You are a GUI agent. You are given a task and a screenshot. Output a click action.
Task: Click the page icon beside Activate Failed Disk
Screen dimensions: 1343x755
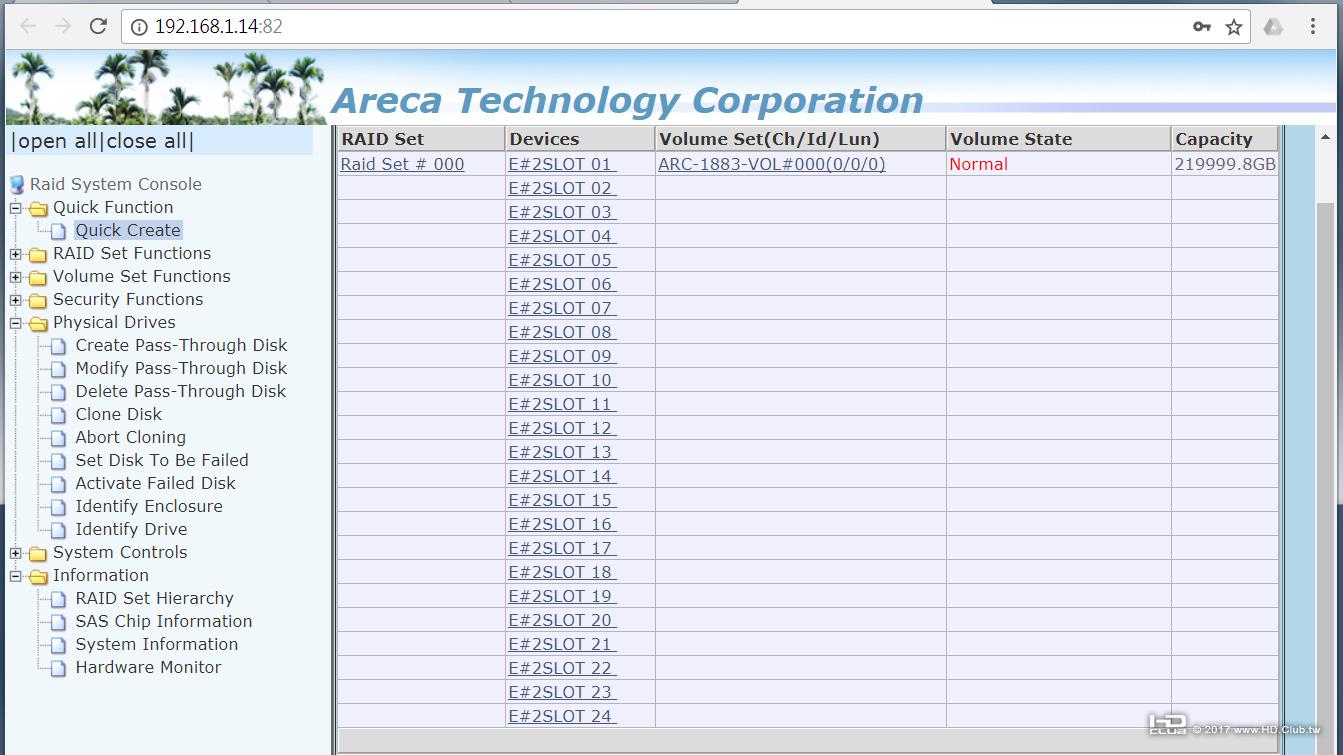pos(59,484)
